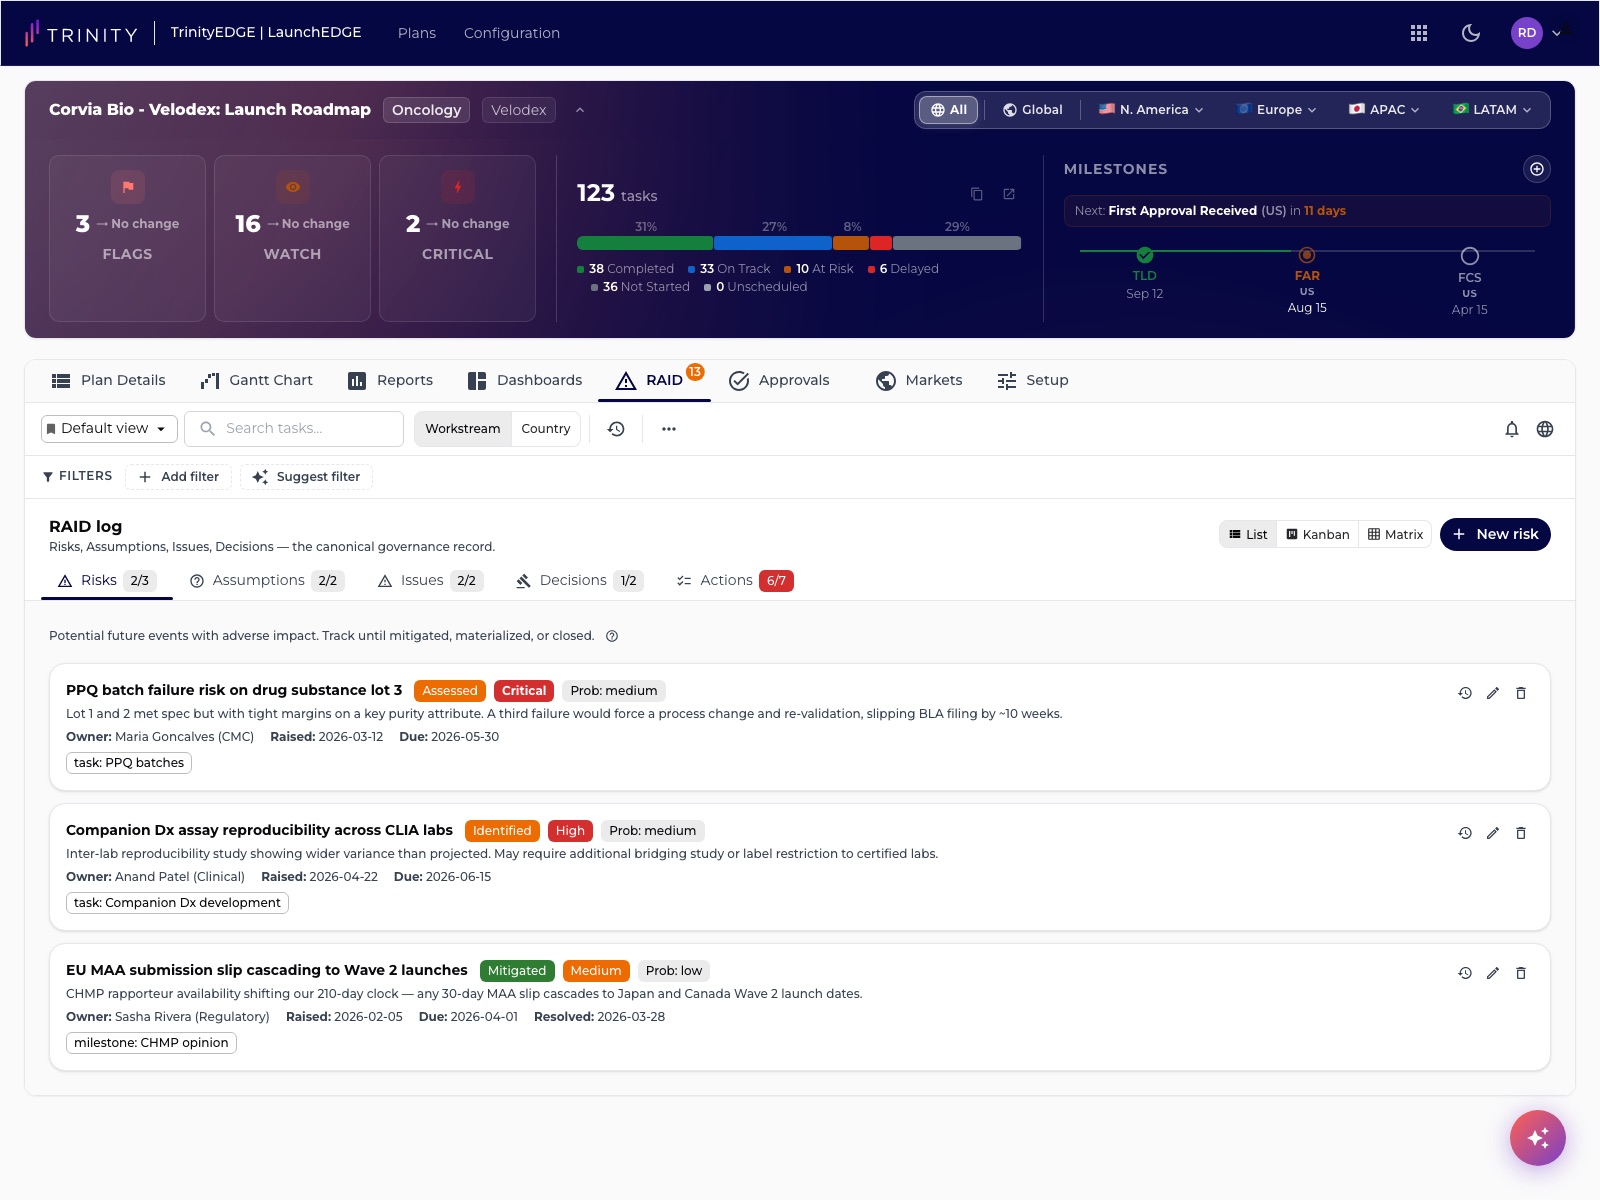Open the history clock icon in toolbar
The image size is (1600, 1200).
tap(616, 428)
